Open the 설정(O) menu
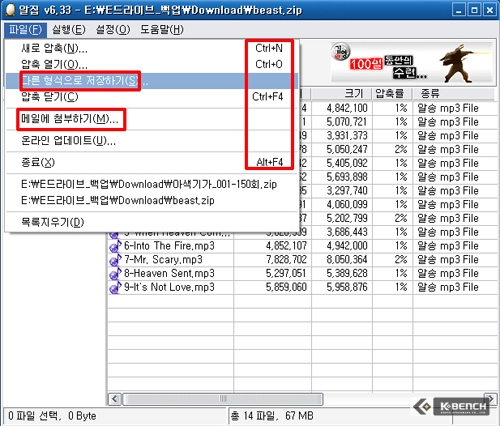500x426 pixels. 113,30
